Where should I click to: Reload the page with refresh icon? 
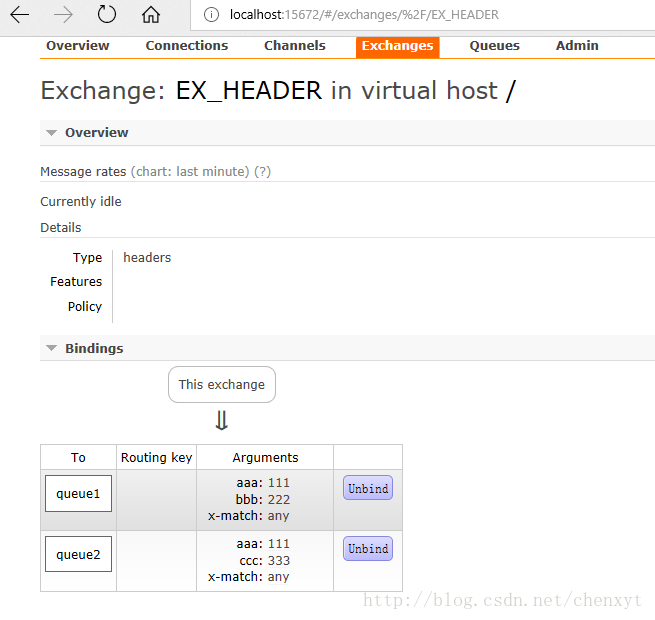(107, 15)
